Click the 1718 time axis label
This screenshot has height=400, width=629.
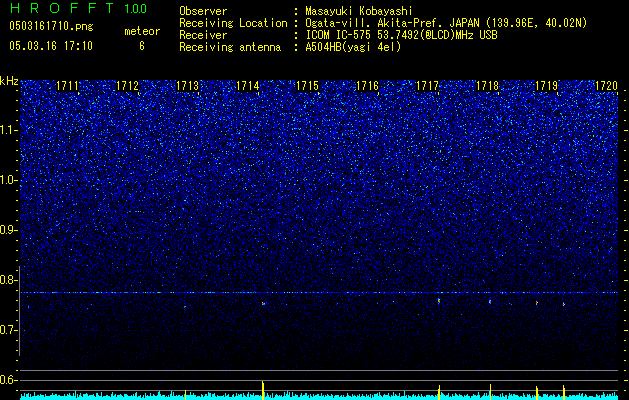pyautogui.click(x=487, y=85)
